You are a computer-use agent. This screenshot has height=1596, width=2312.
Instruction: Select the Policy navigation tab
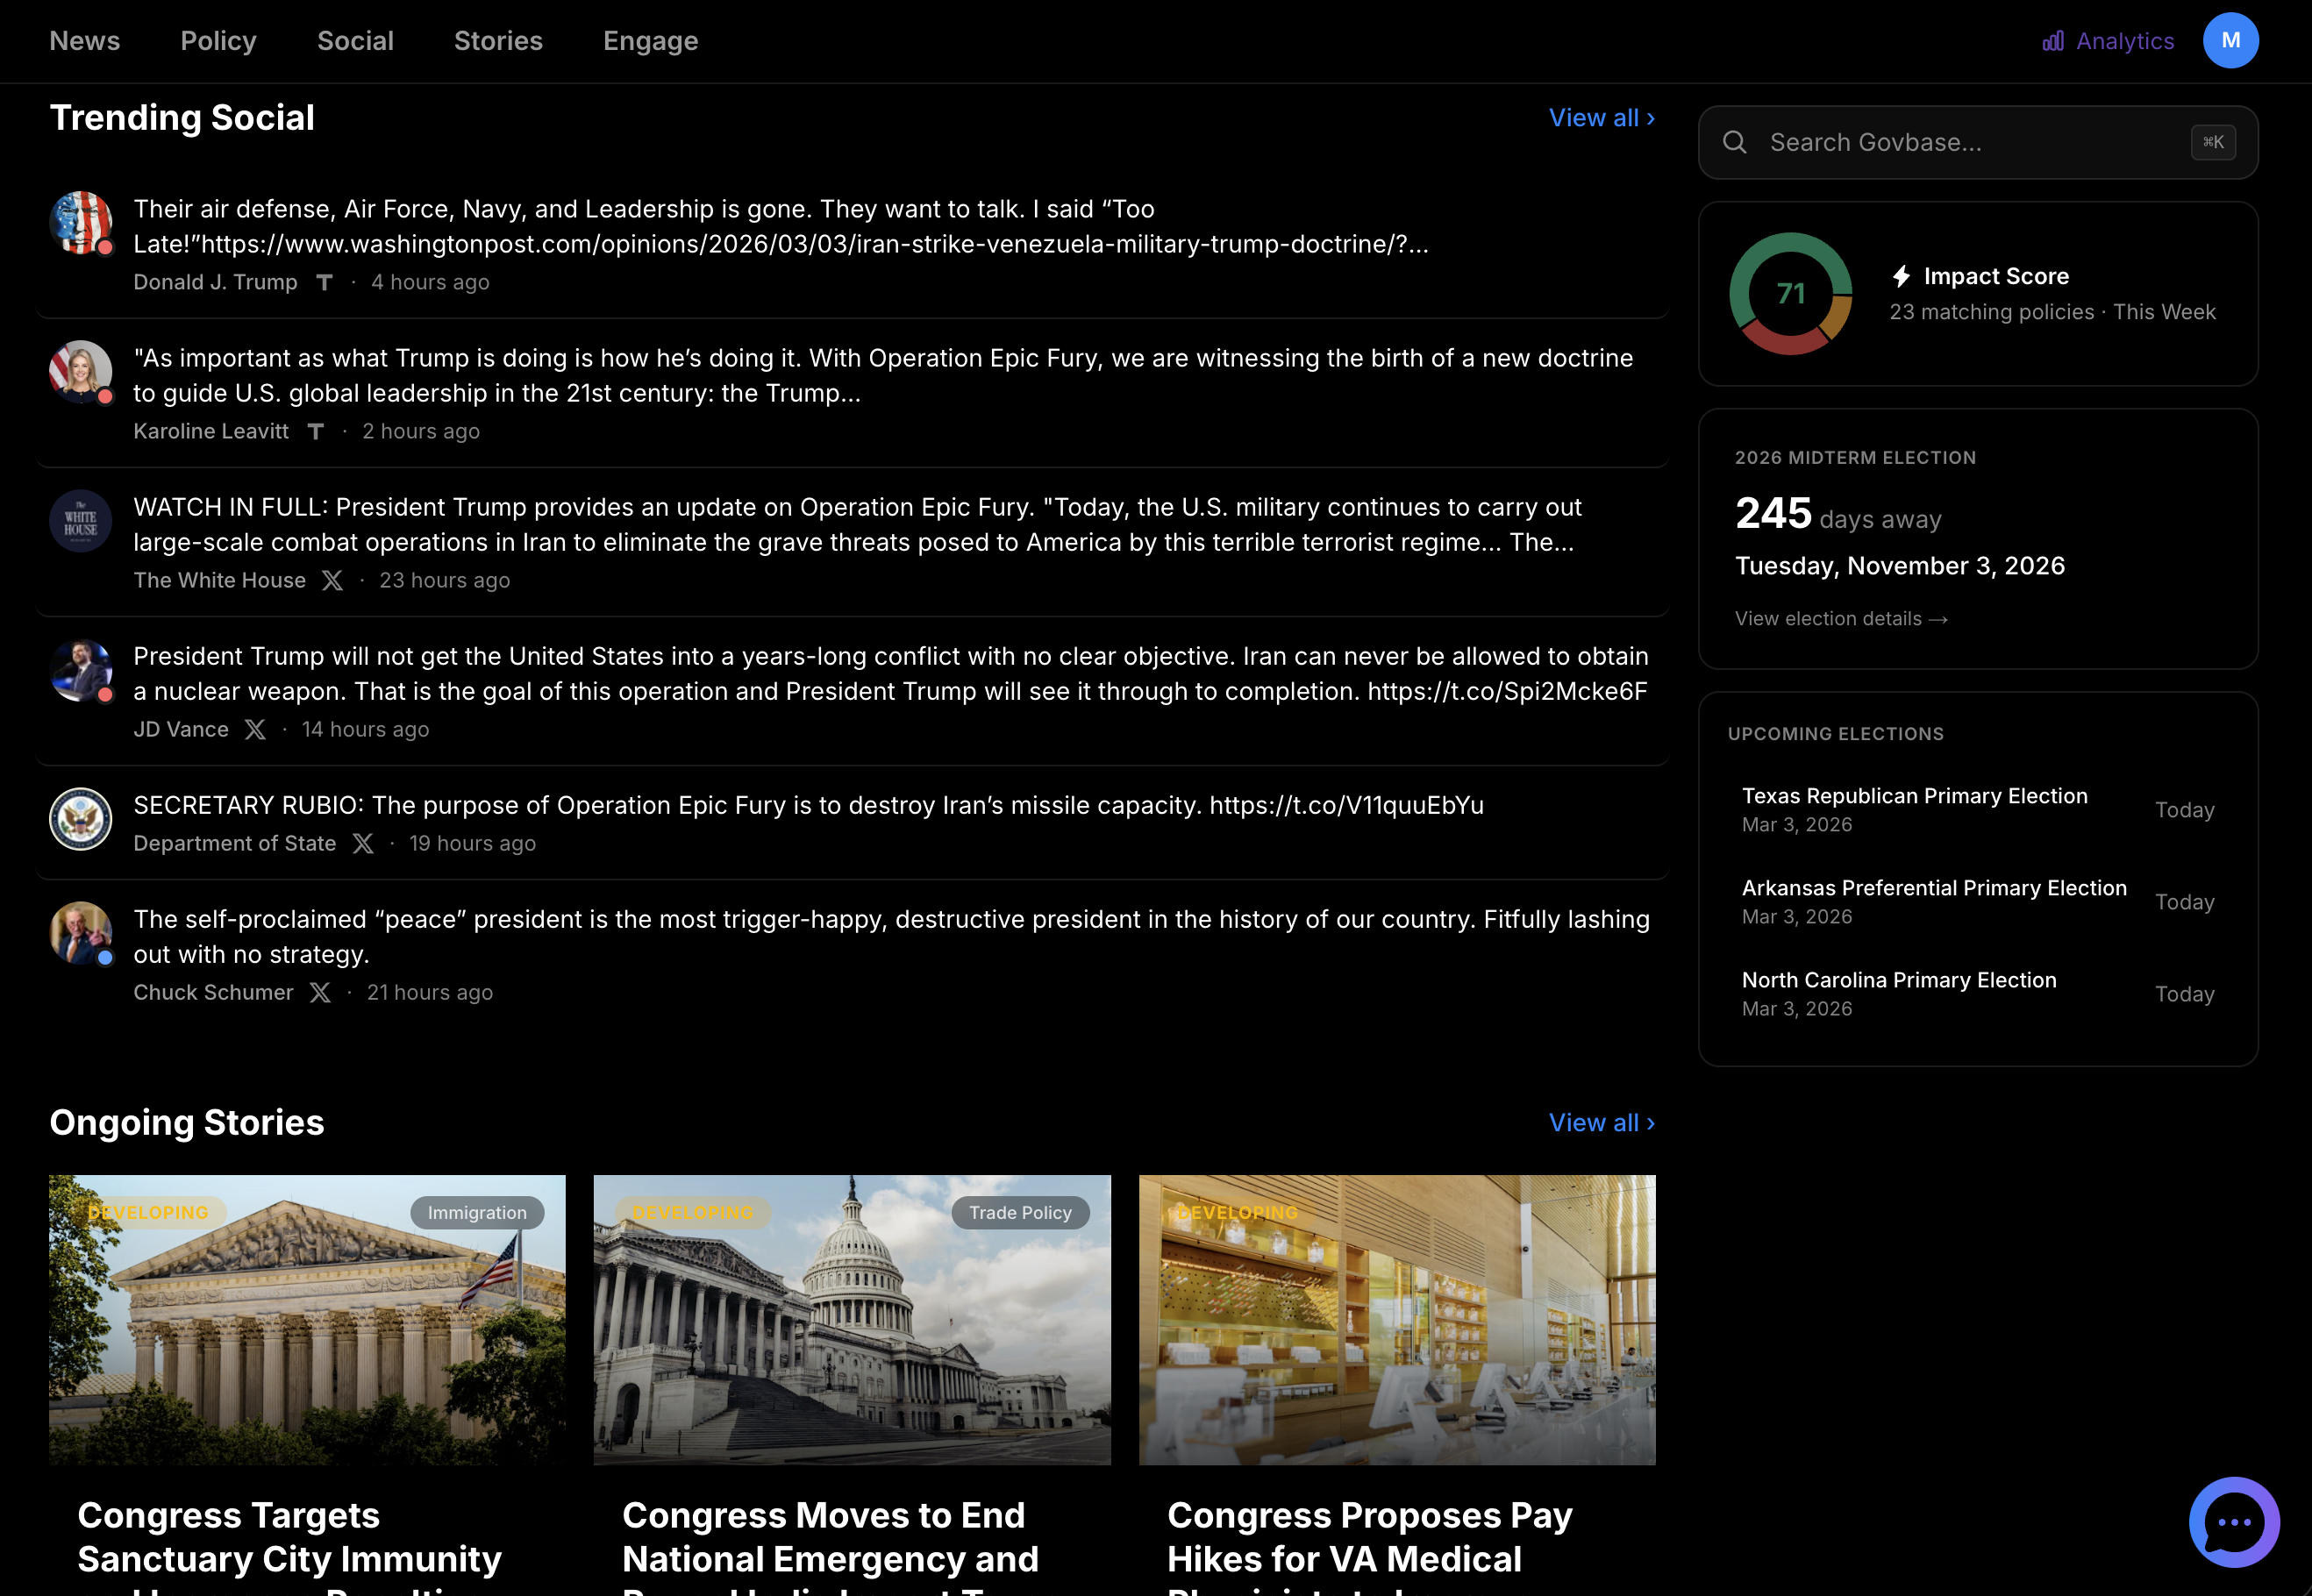pyautogui.click(x=218, y=41)
